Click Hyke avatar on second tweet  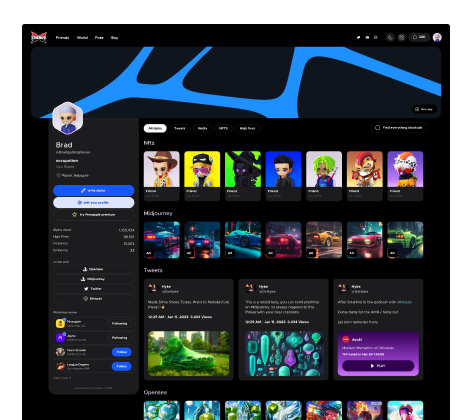(x=250, y=288)
